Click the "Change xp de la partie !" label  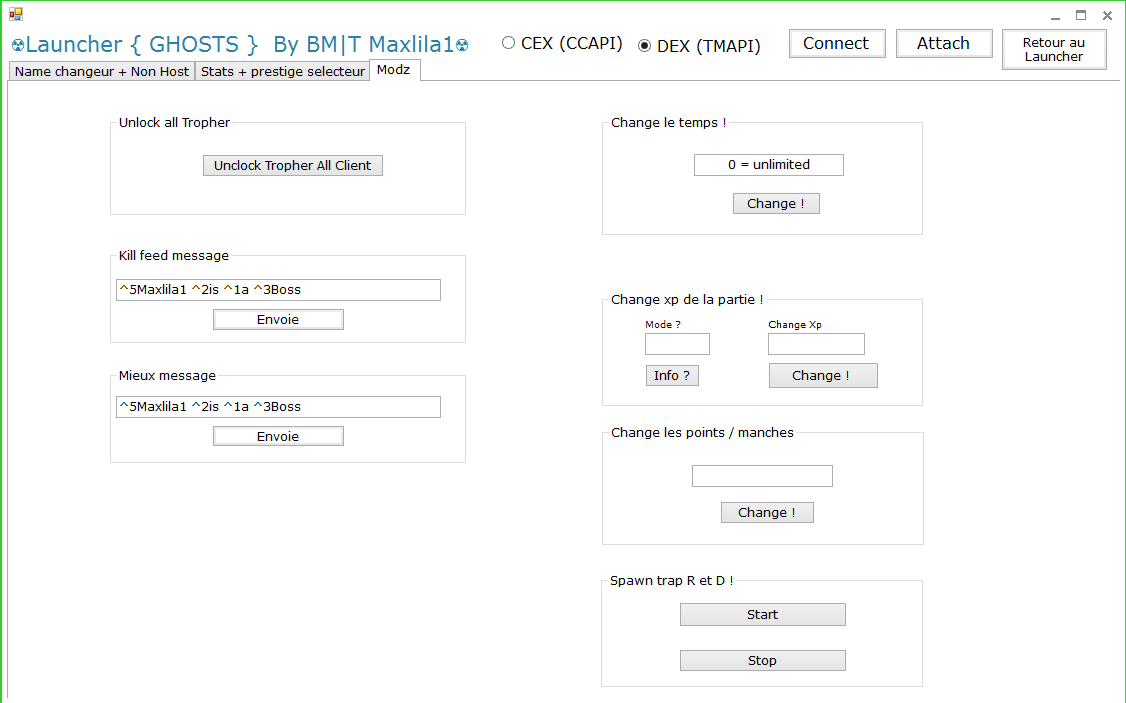tap(687, 299)
